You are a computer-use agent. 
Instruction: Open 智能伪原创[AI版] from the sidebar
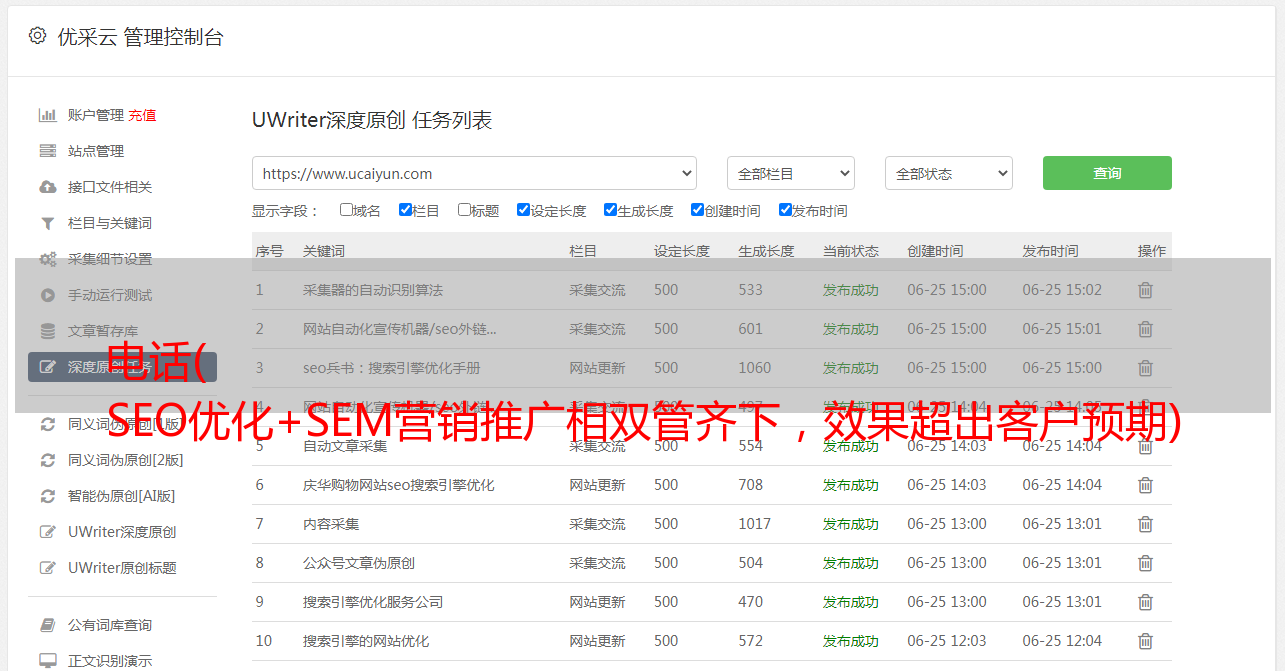[121, 496]
